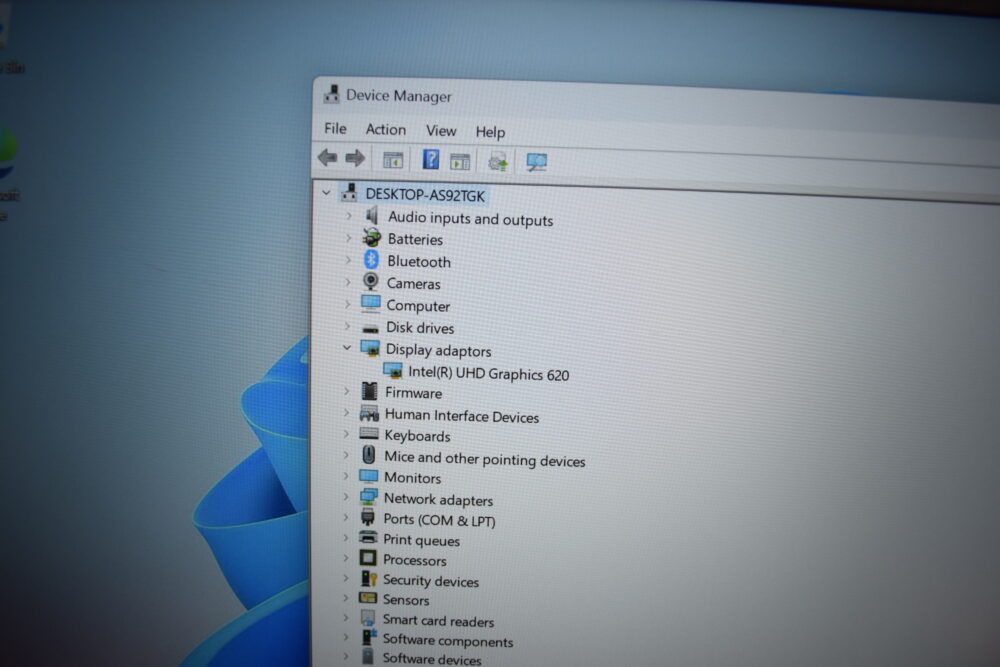Select the Ports (COM & LPT) label
The image size is (1000, 667).
pyautogui.click(x=439, y=520)
